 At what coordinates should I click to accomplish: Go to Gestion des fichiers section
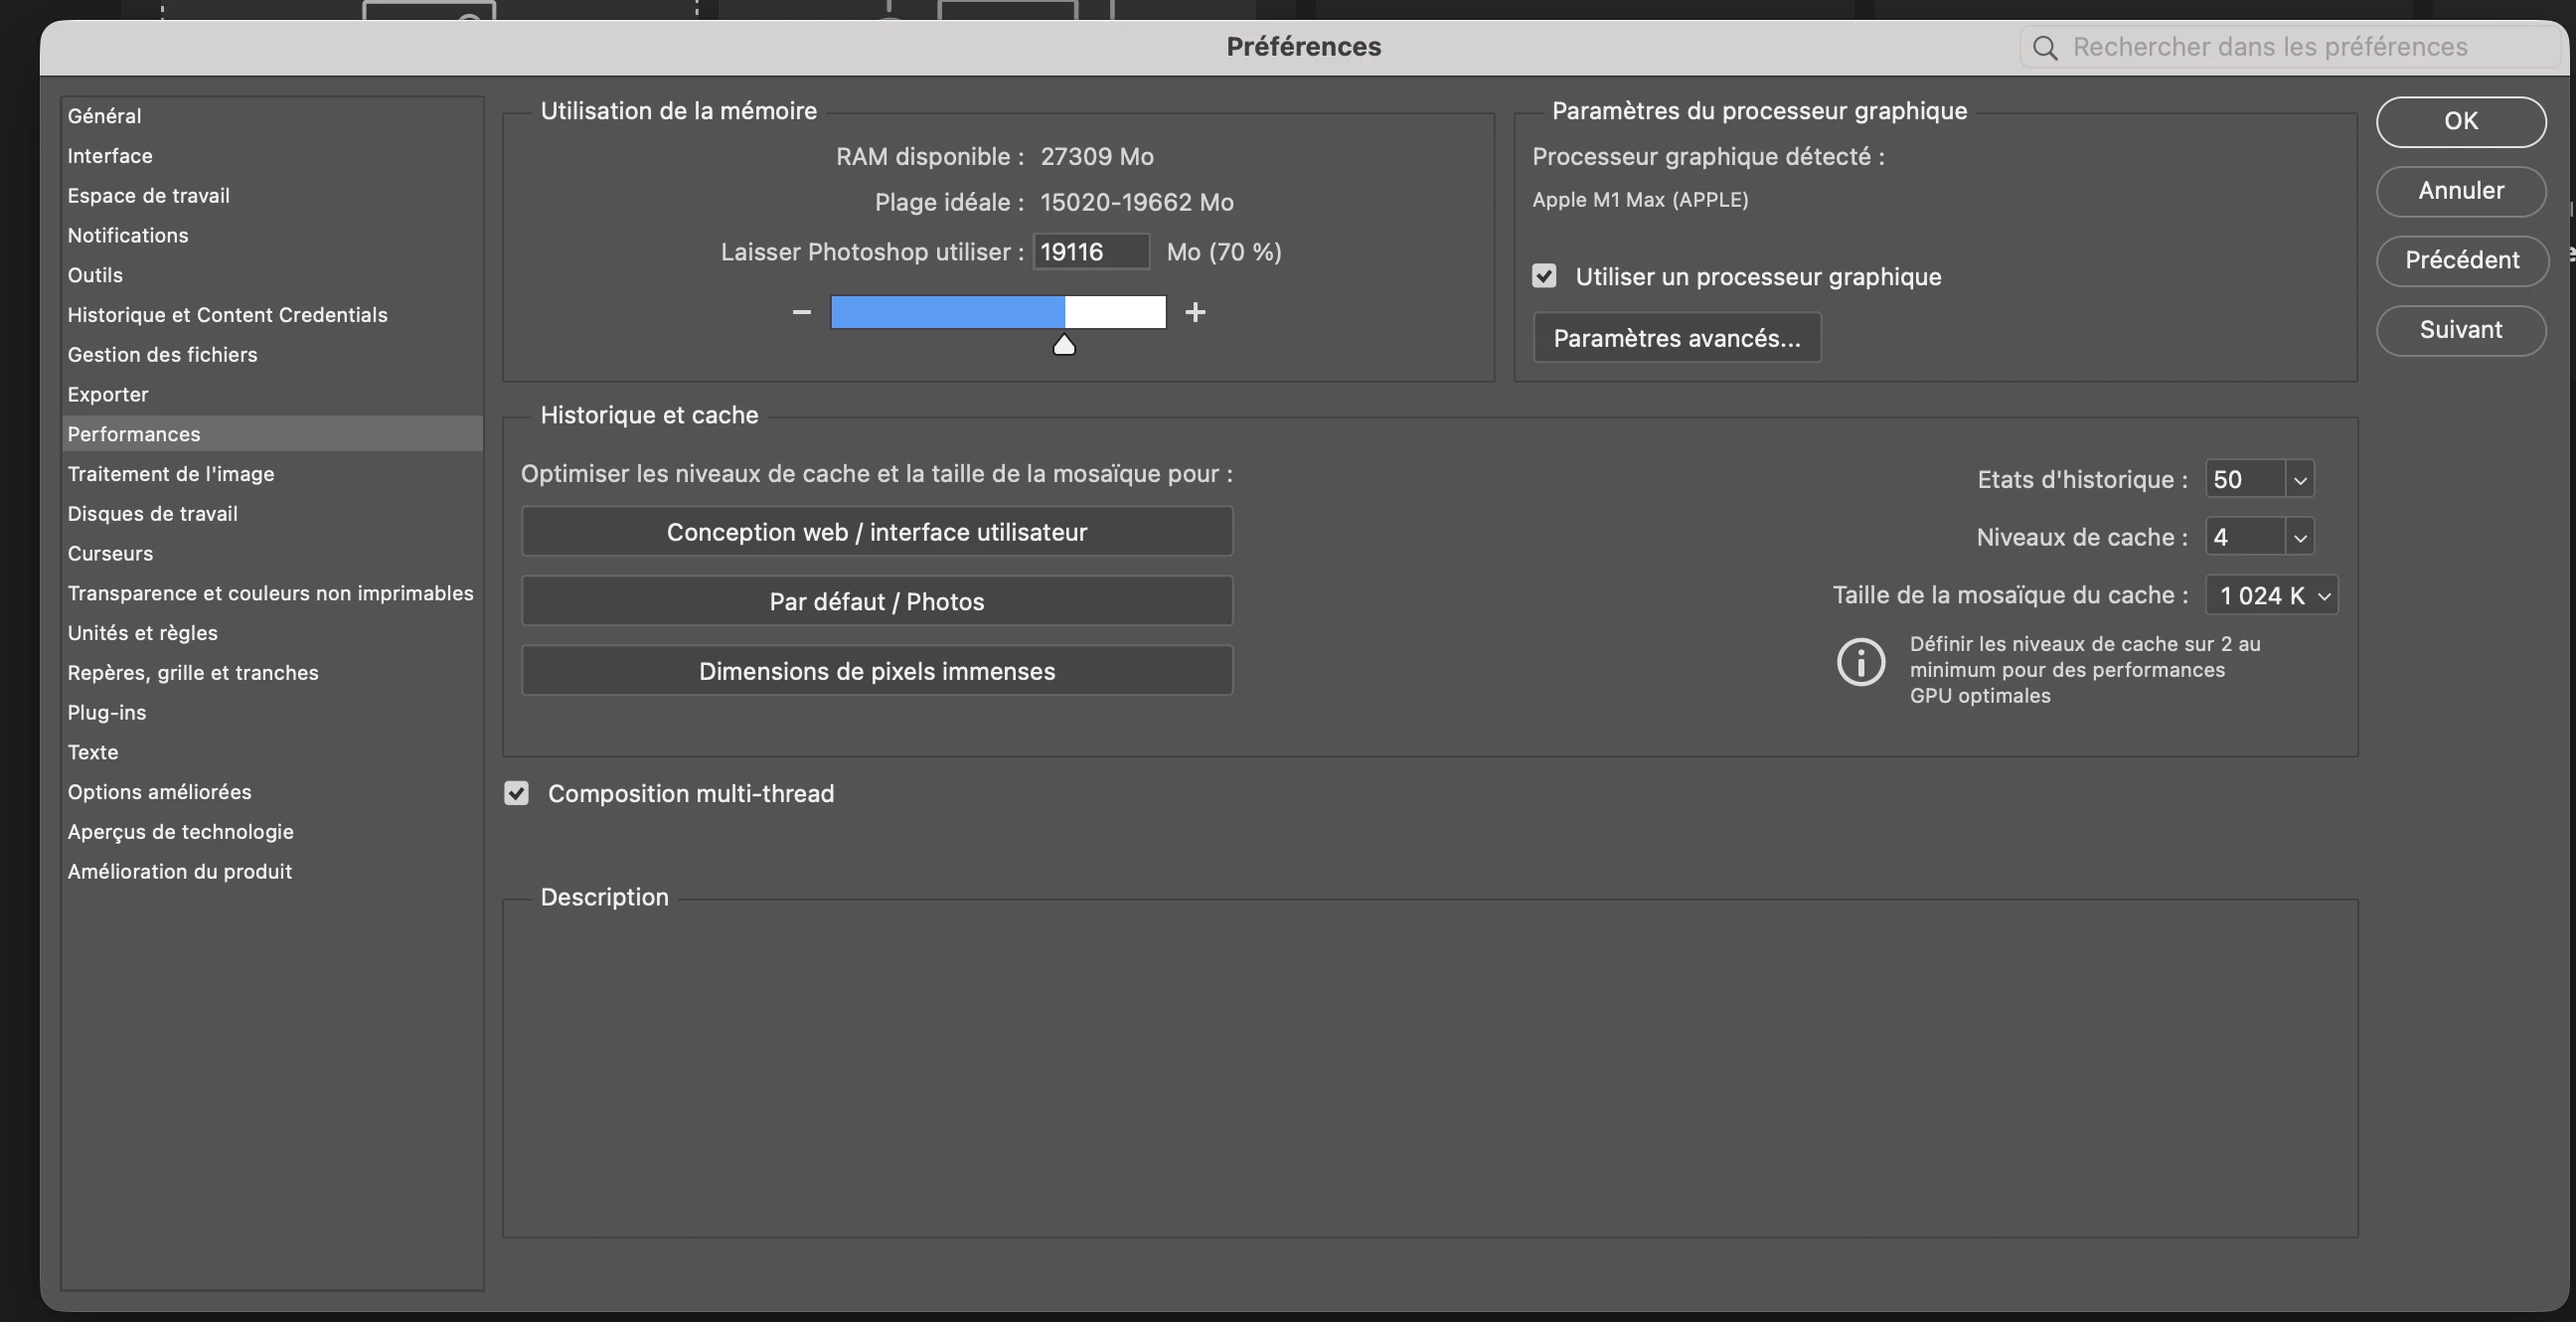pyautogui.click(x=162, y=355)
